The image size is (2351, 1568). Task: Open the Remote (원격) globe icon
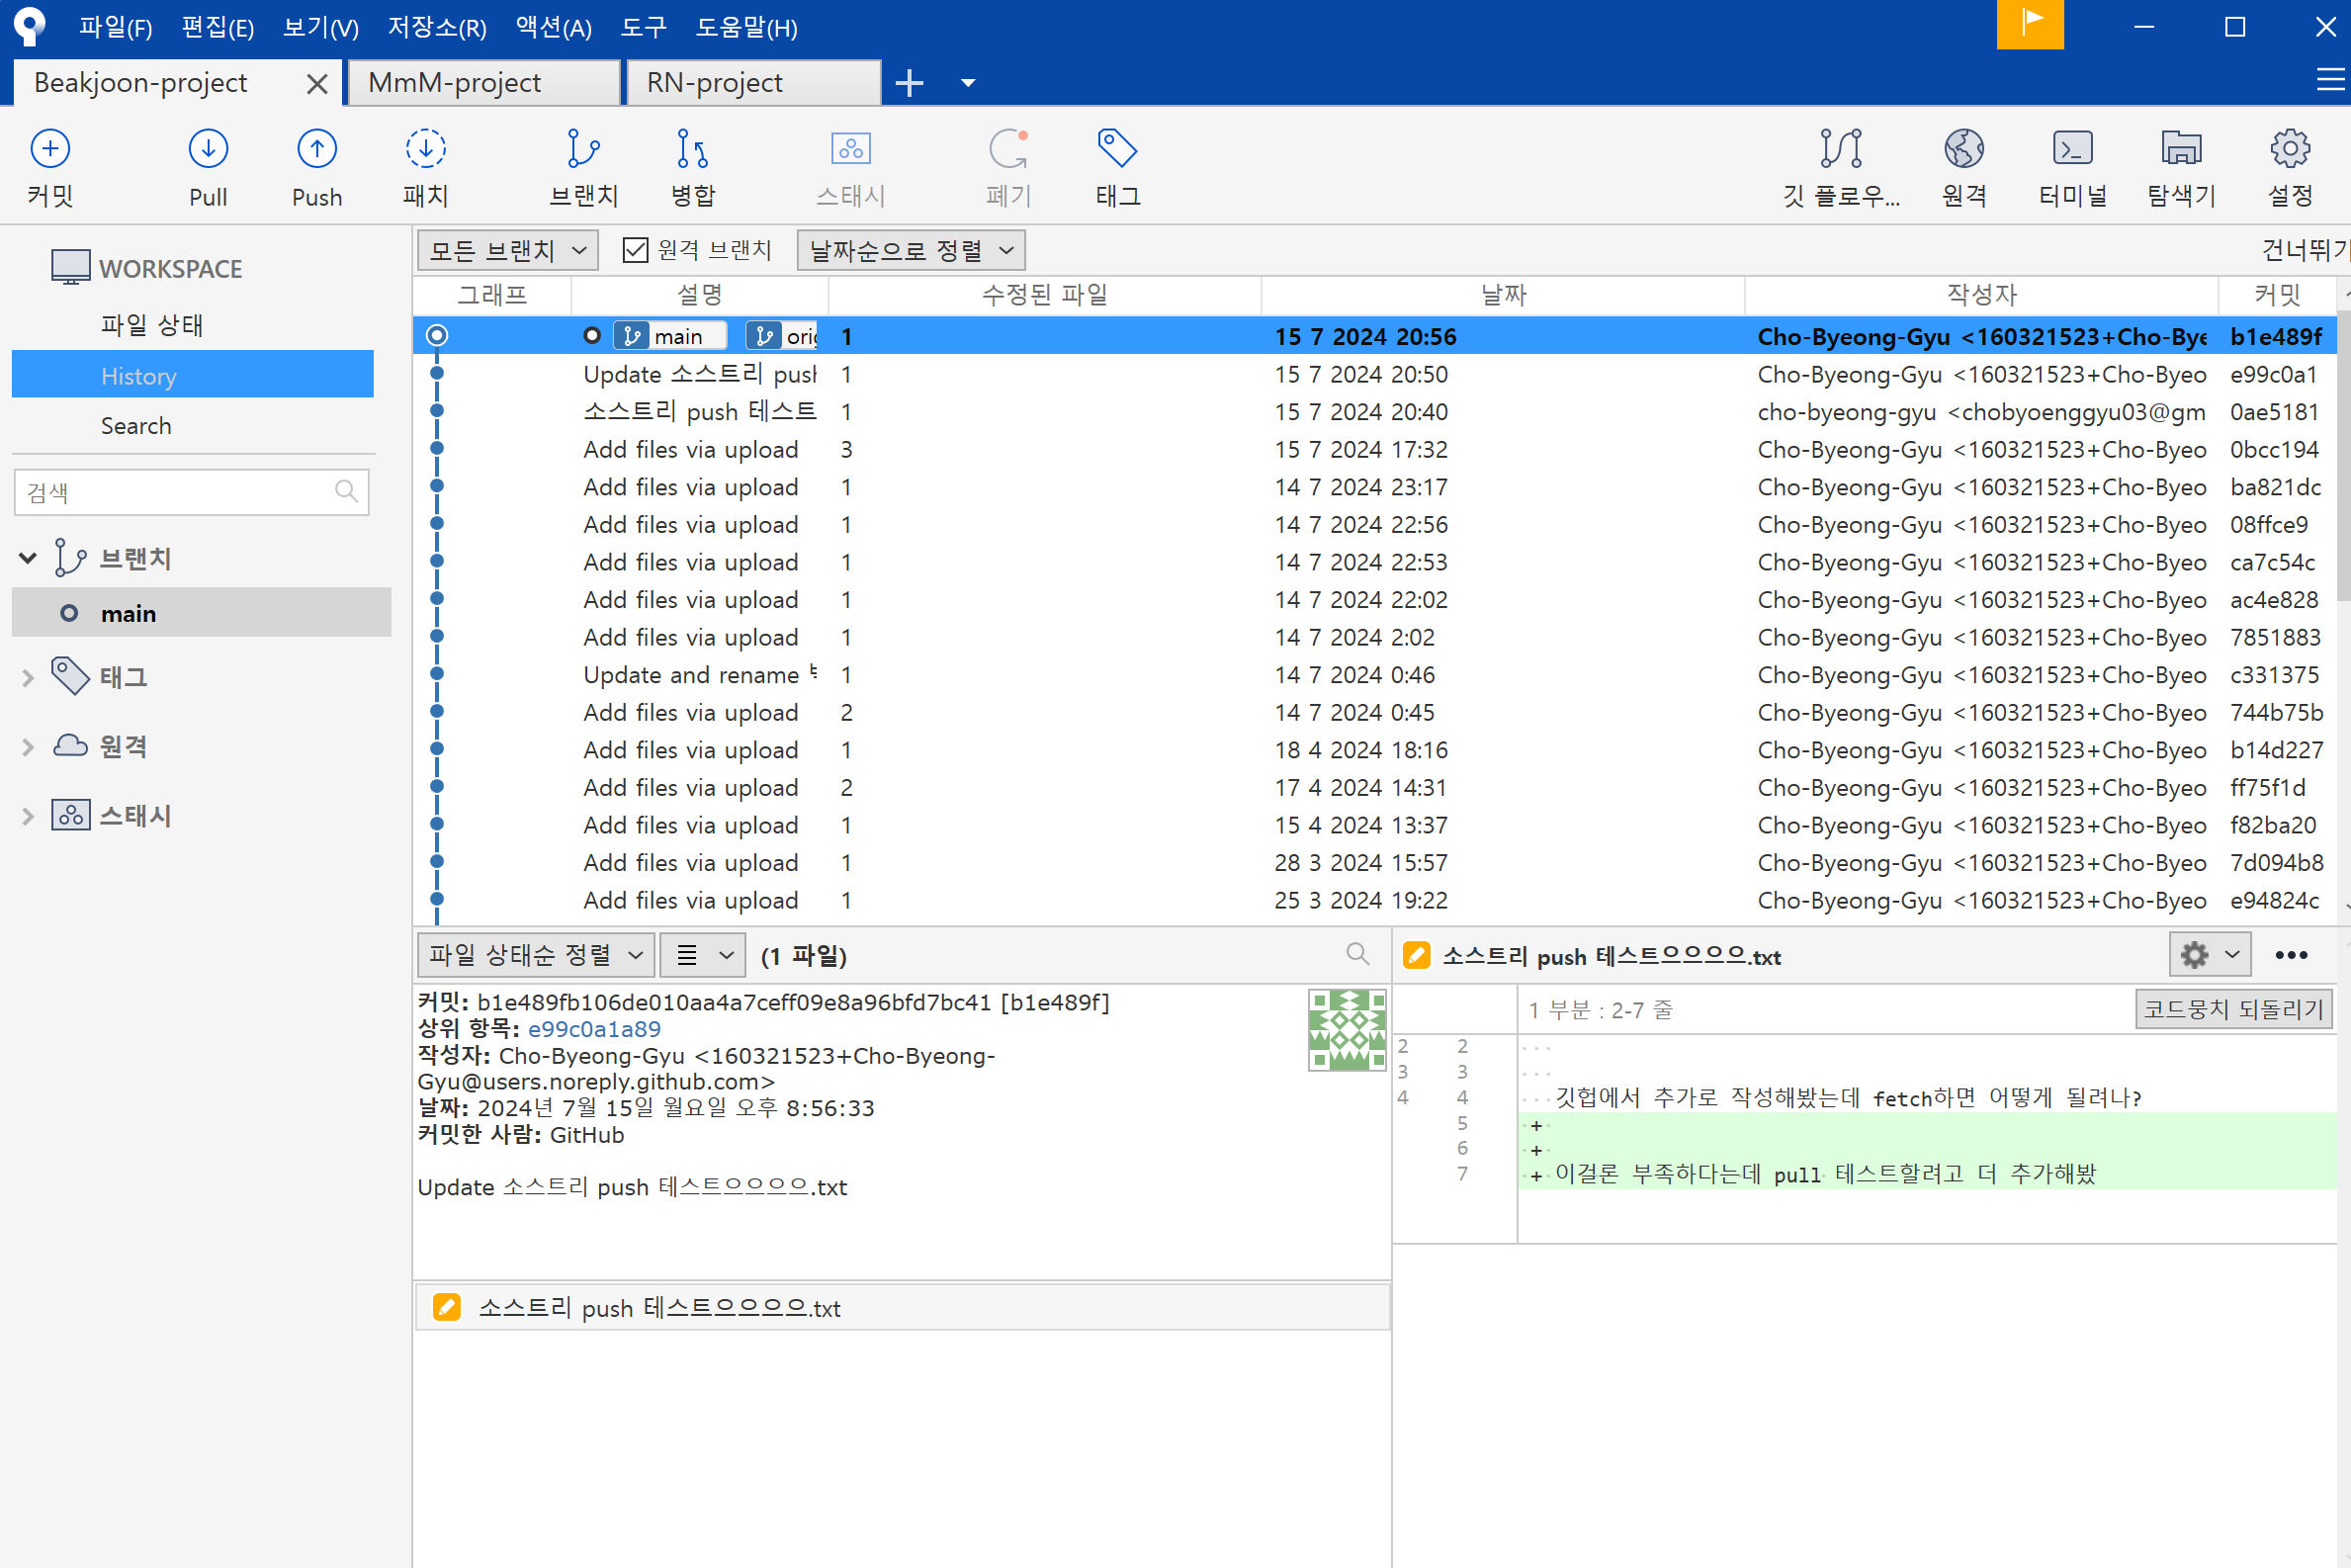pyautogui.click(x=1964, y=167)
